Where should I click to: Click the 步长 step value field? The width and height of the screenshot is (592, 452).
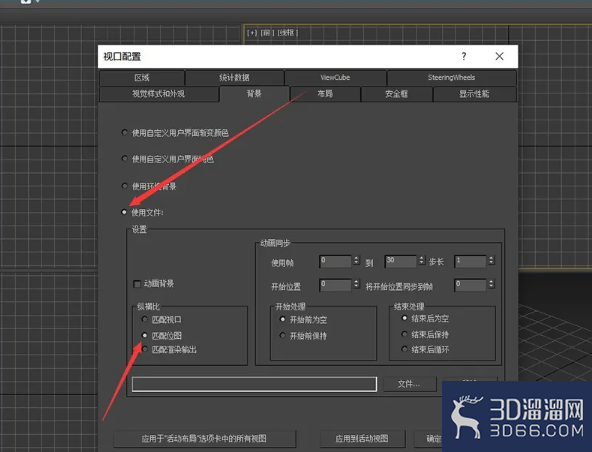(470, 261)
